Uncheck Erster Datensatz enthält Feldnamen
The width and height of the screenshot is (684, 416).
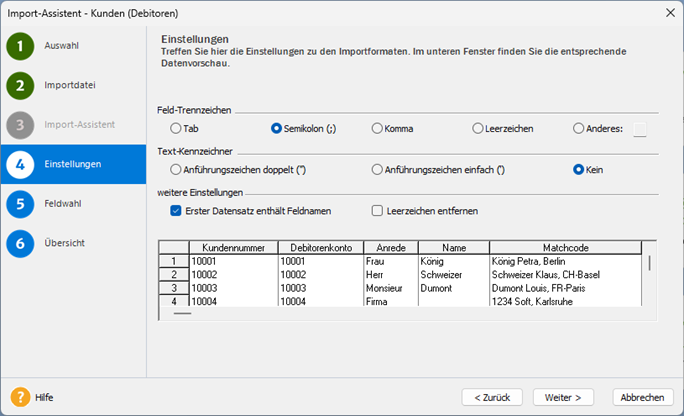176,211
